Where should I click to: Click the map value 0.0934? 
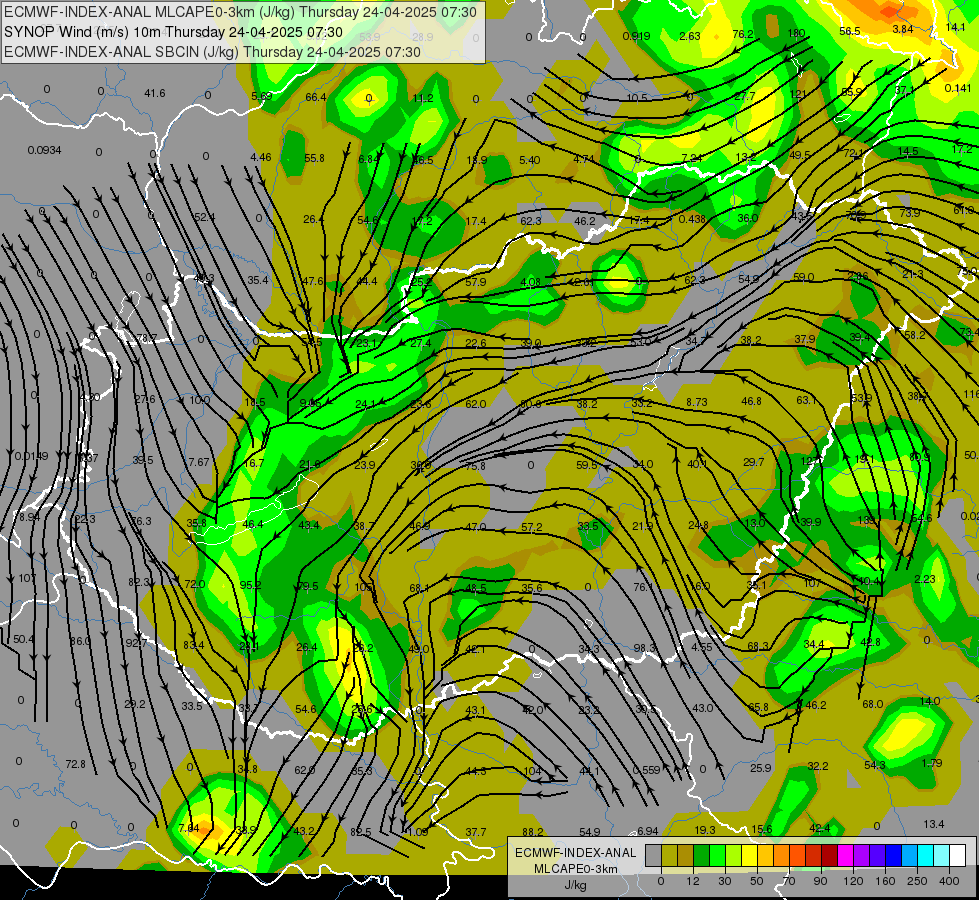click(44, 151)
